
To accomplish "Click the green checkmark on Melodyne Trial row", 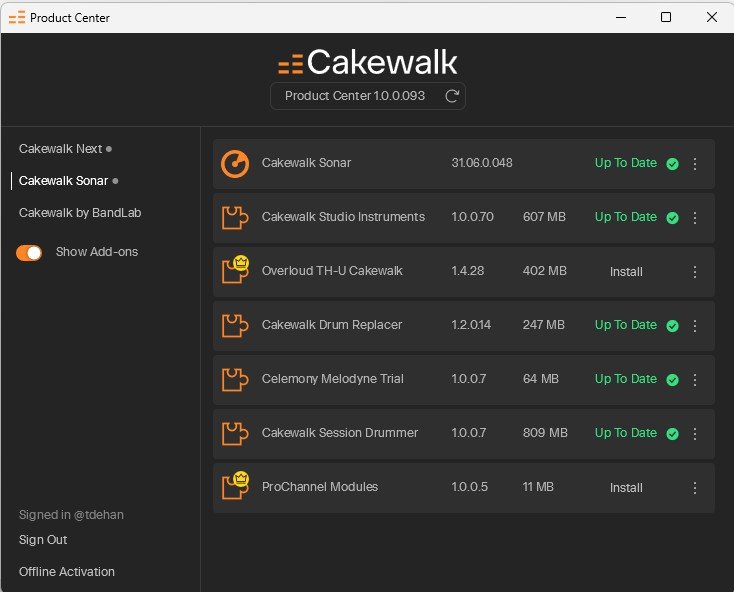I will point(673,380).
